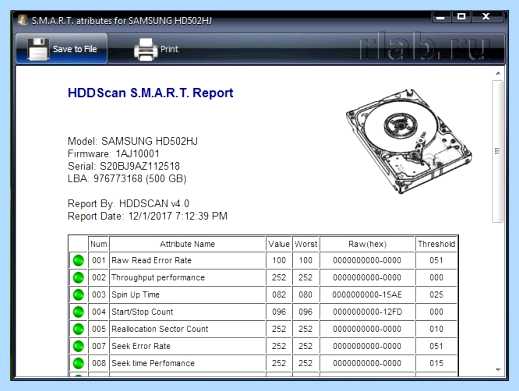519x391 pixels.
Task: Click Raw Read Error Rate attribute name
Action: [x=151, y=260]
